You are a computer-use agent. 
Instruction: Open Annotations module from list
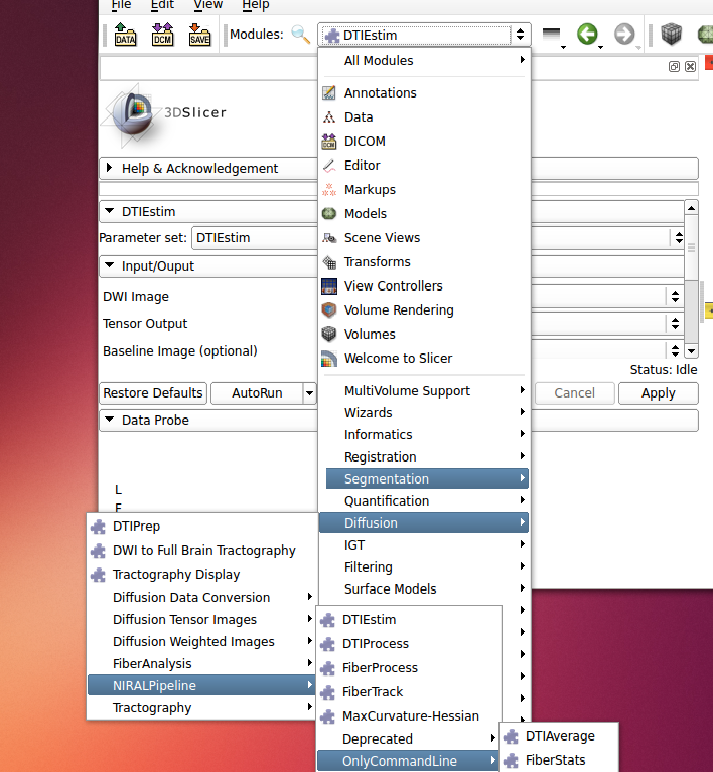(380, 93)
